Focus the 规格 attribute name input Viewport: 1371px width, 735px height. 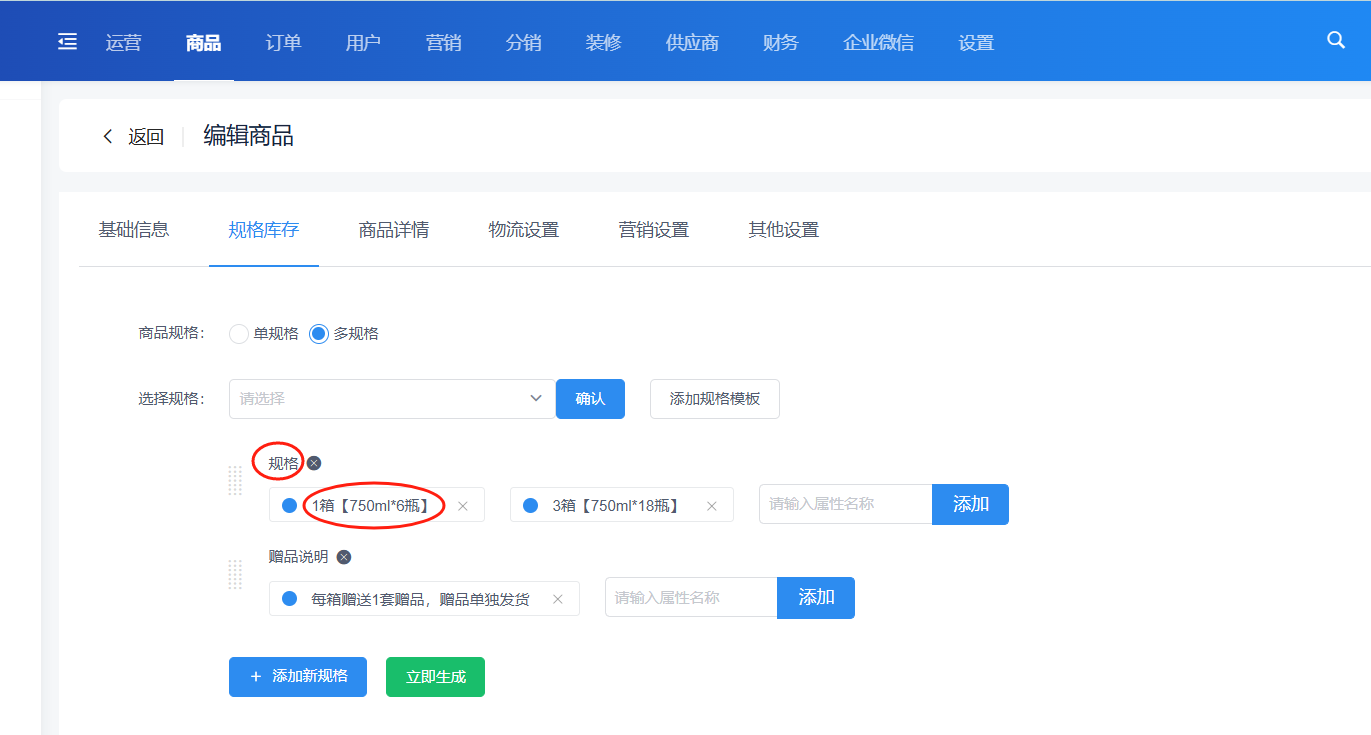pos(846,504)
